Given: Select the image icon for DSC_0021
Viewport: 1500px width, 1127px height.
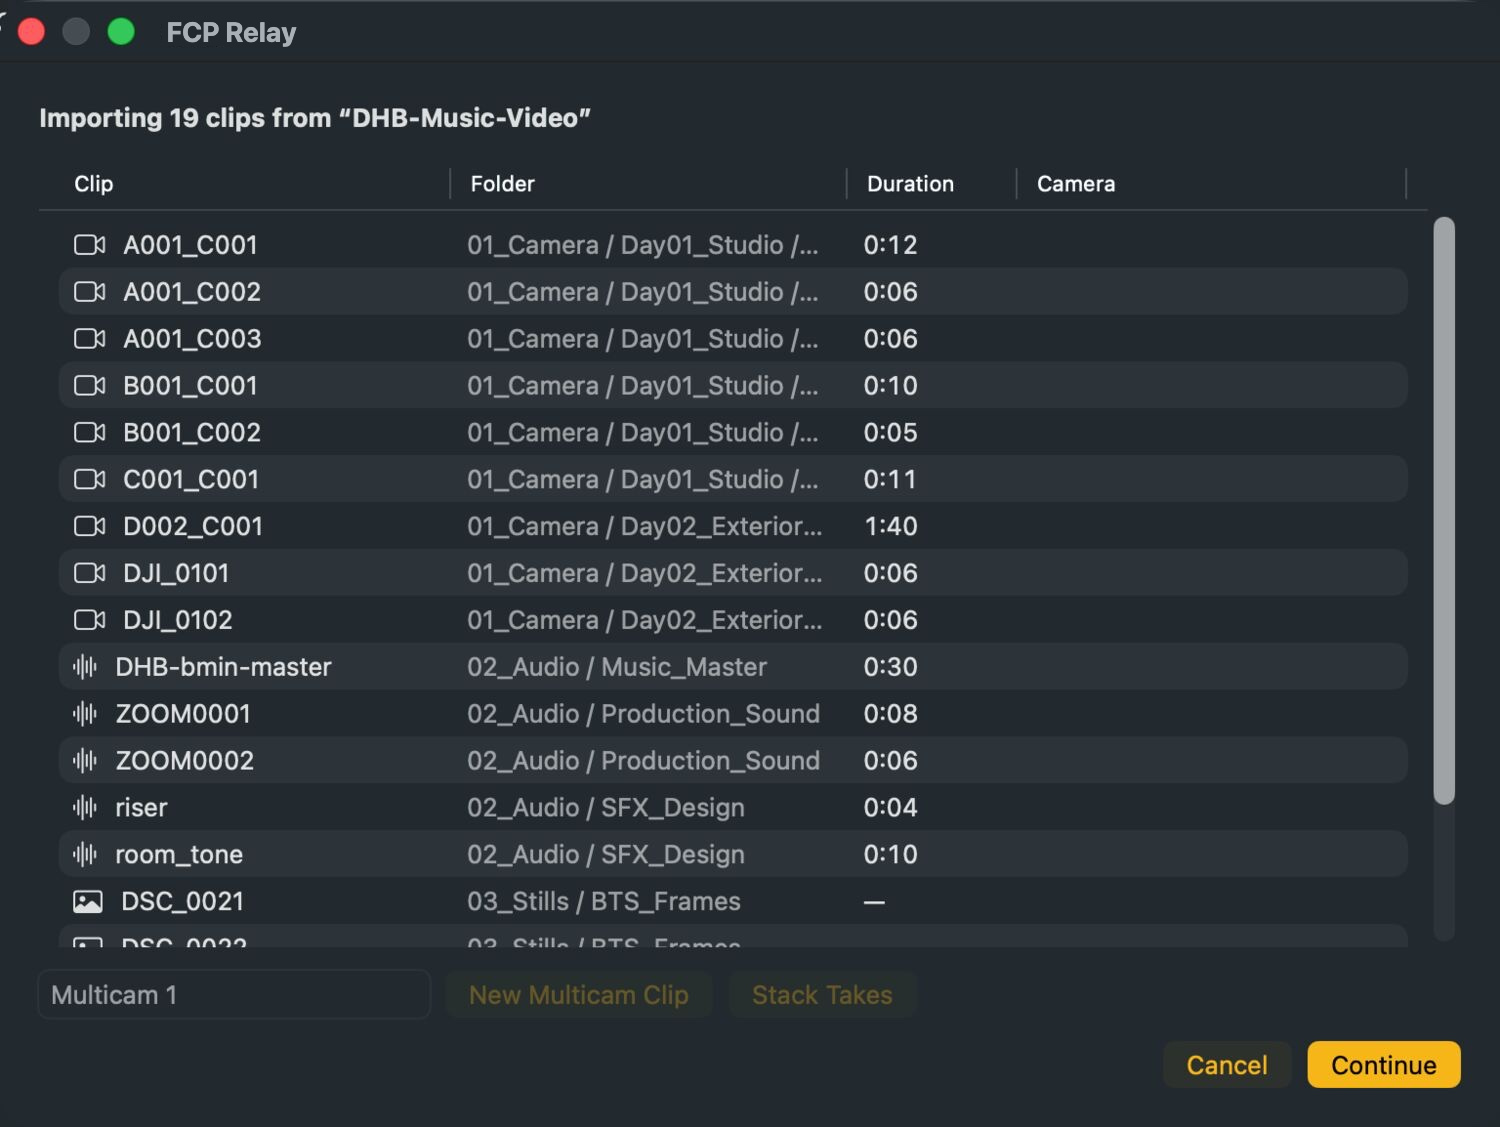Looking at the screenshot, I should (88, 902).
